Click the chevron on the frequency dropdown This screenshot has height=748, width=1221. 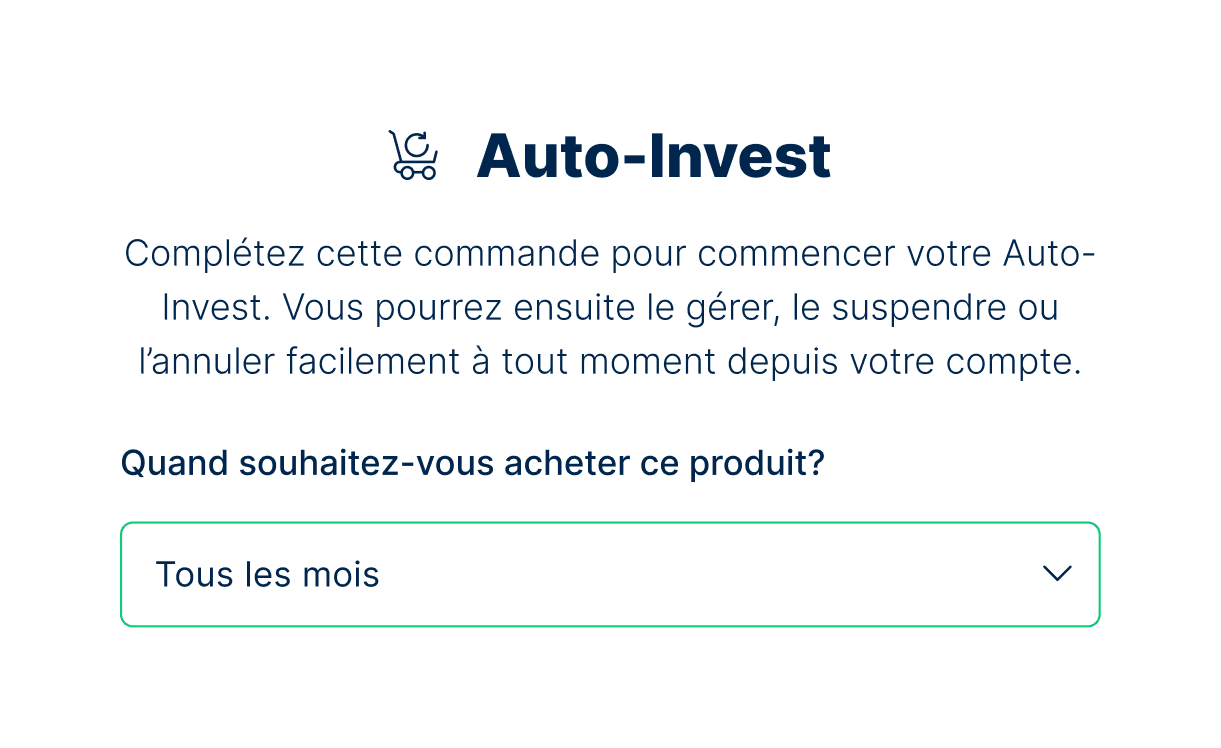(x=1055, y=575)
